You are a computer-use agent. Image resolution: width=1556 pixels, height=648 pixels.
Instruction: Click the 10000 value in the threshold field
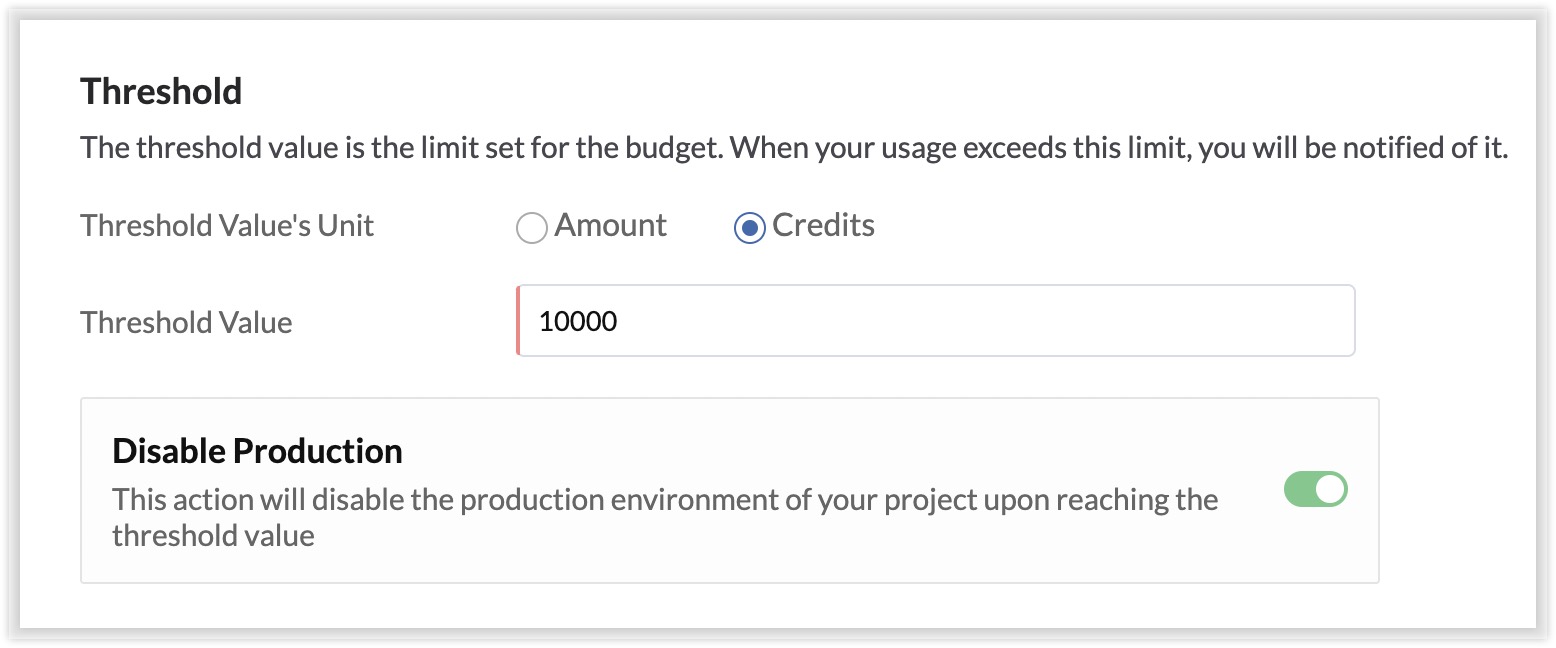578,322
